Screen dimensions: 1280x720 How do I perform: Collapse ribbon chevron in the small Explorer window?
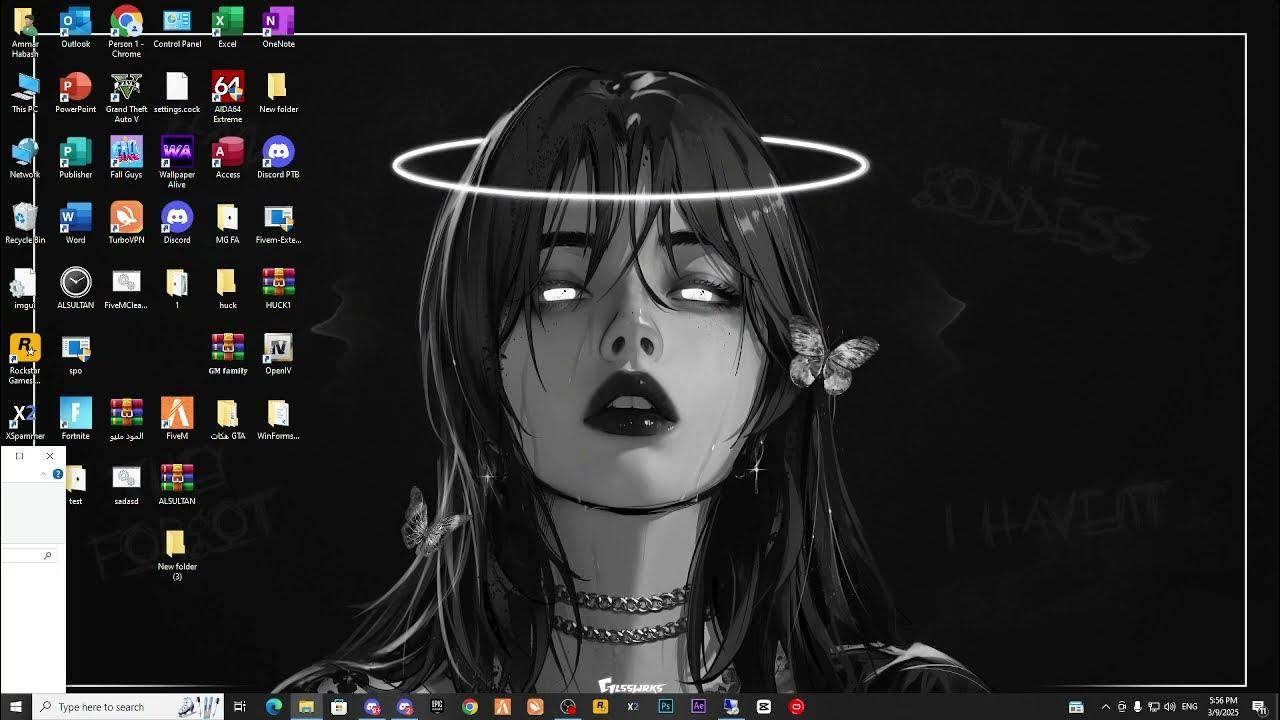(x=43, y=474)
